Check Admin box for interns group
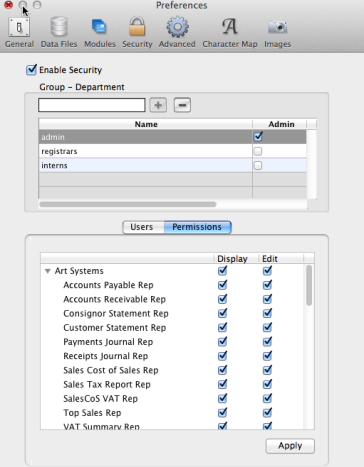This screenshot has height=467, width=364. 258,165
